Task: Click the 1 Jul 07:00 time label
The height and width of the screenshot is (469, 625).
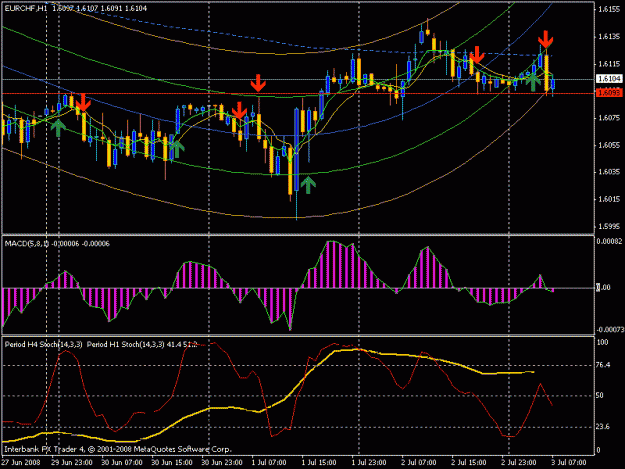Action: 269,462
